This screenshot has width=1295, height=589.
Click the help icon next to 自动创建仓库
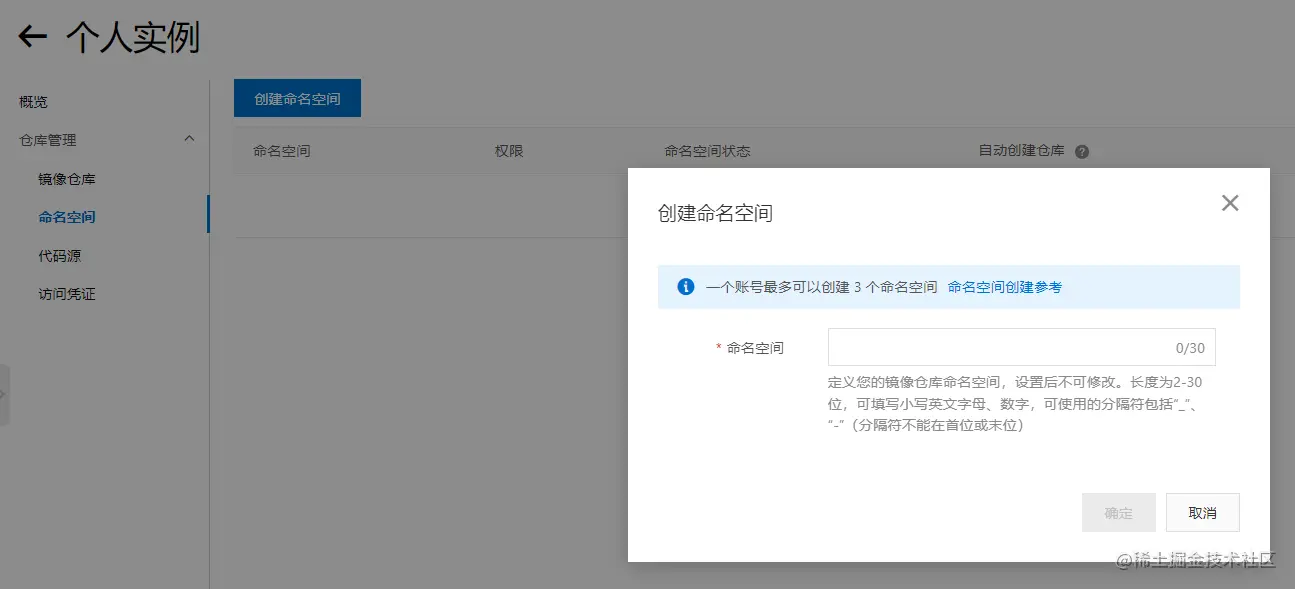click(1082, 152)
